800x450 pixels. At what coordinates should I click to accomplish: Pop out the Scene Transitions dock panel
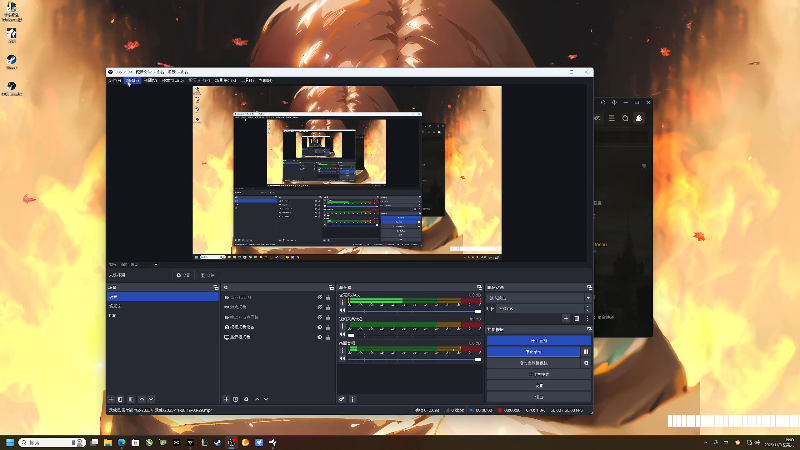(x=589, y=288)
